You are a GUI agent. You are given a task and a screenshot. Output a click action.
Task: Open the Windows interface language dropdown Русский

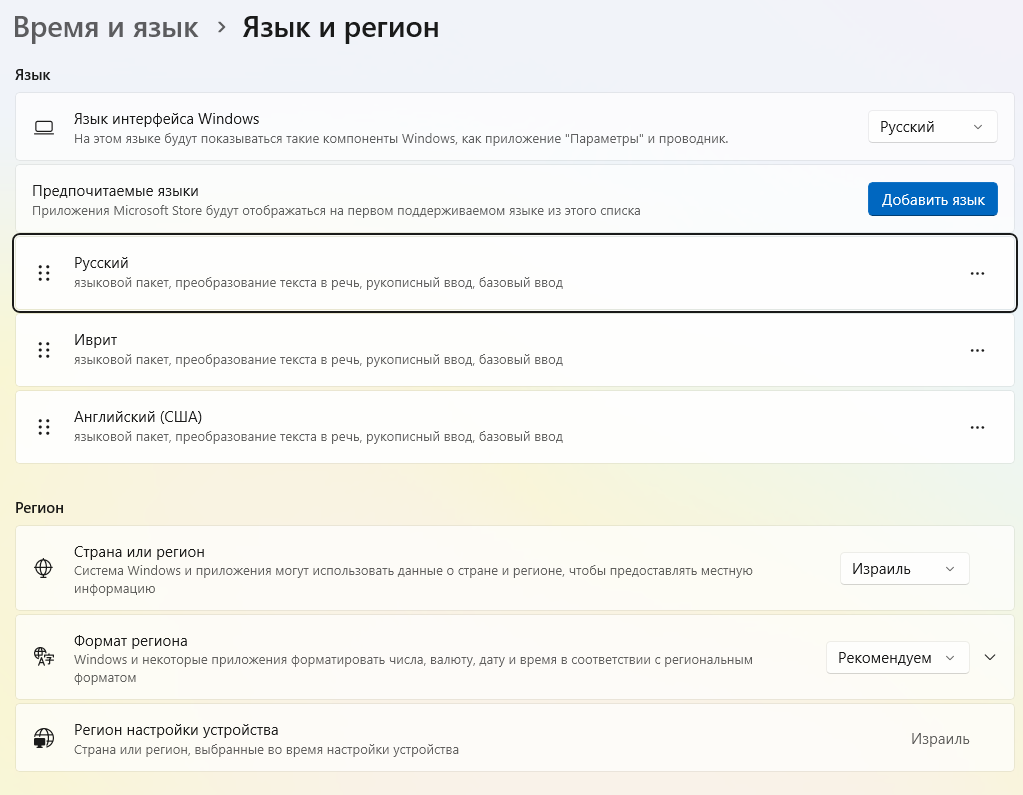point(932,127)
